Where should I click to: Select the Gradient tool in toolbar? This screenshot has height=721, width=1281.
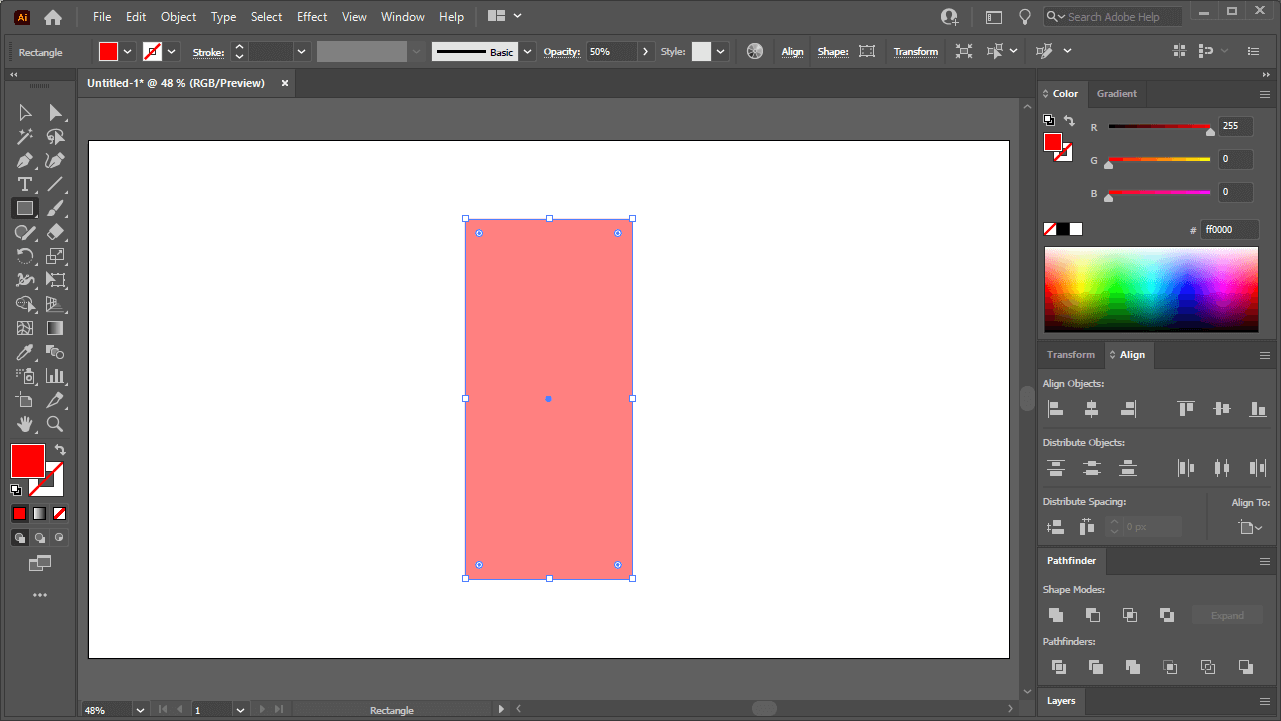tap(56, 328)
